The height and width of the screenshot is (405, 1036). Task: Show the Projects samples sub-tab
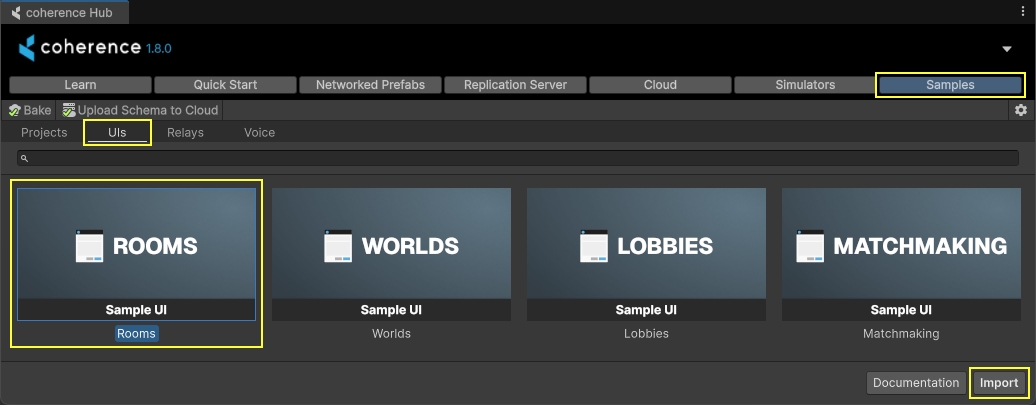(x=44, y=133)
